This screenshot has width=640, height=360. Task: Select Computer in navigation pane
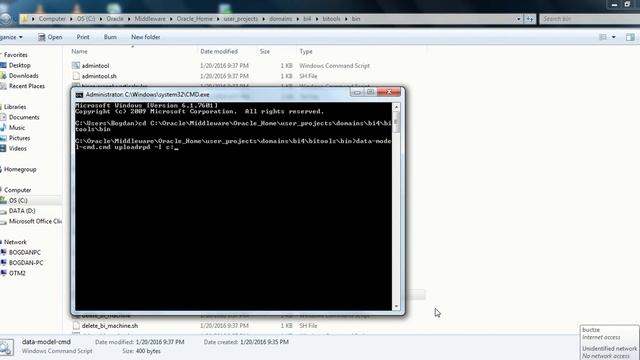click(x=17, y=190)
